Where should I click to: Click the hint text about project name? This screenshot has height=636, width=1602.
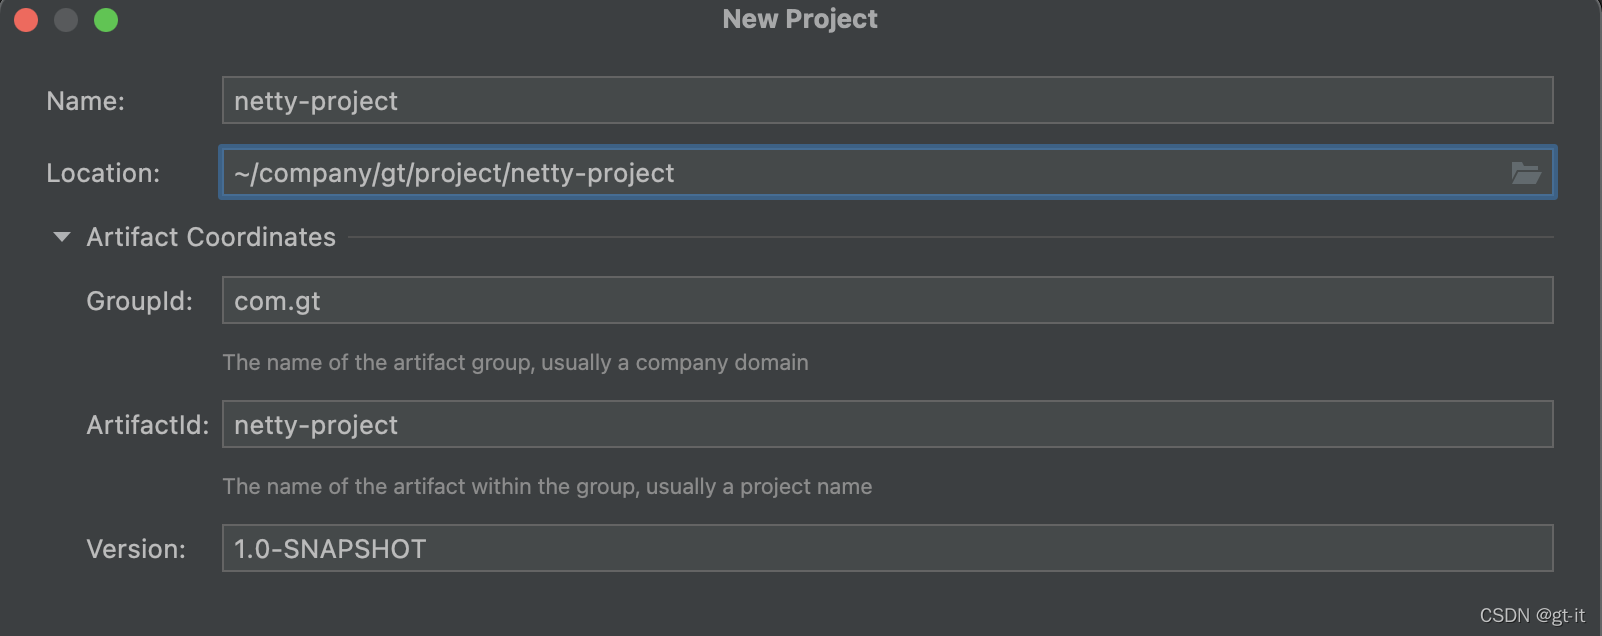click(x=547, y=486)
